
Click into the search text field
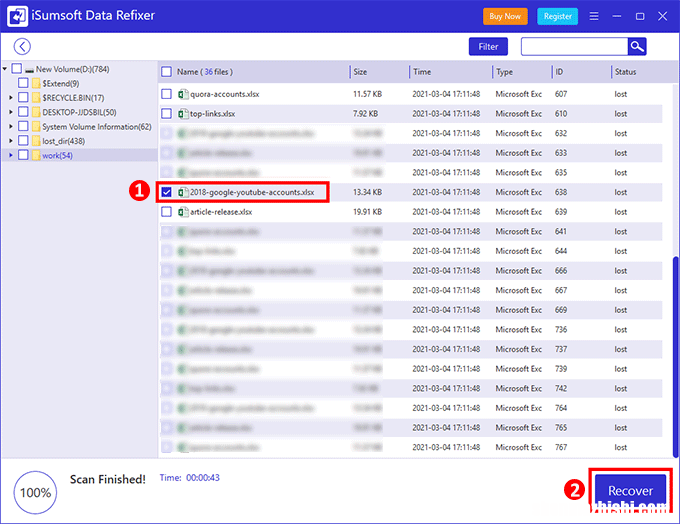(573, 46)
